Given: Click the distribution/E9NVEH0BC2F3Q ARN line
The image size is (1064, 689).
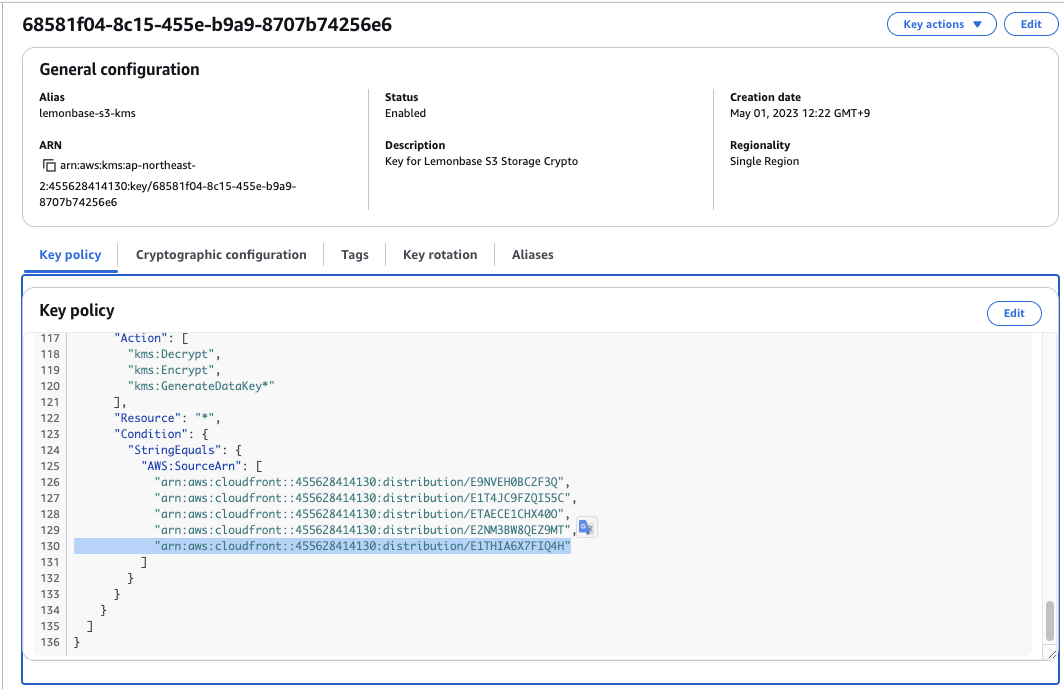Looking at the screenshot, I should 362,482.
